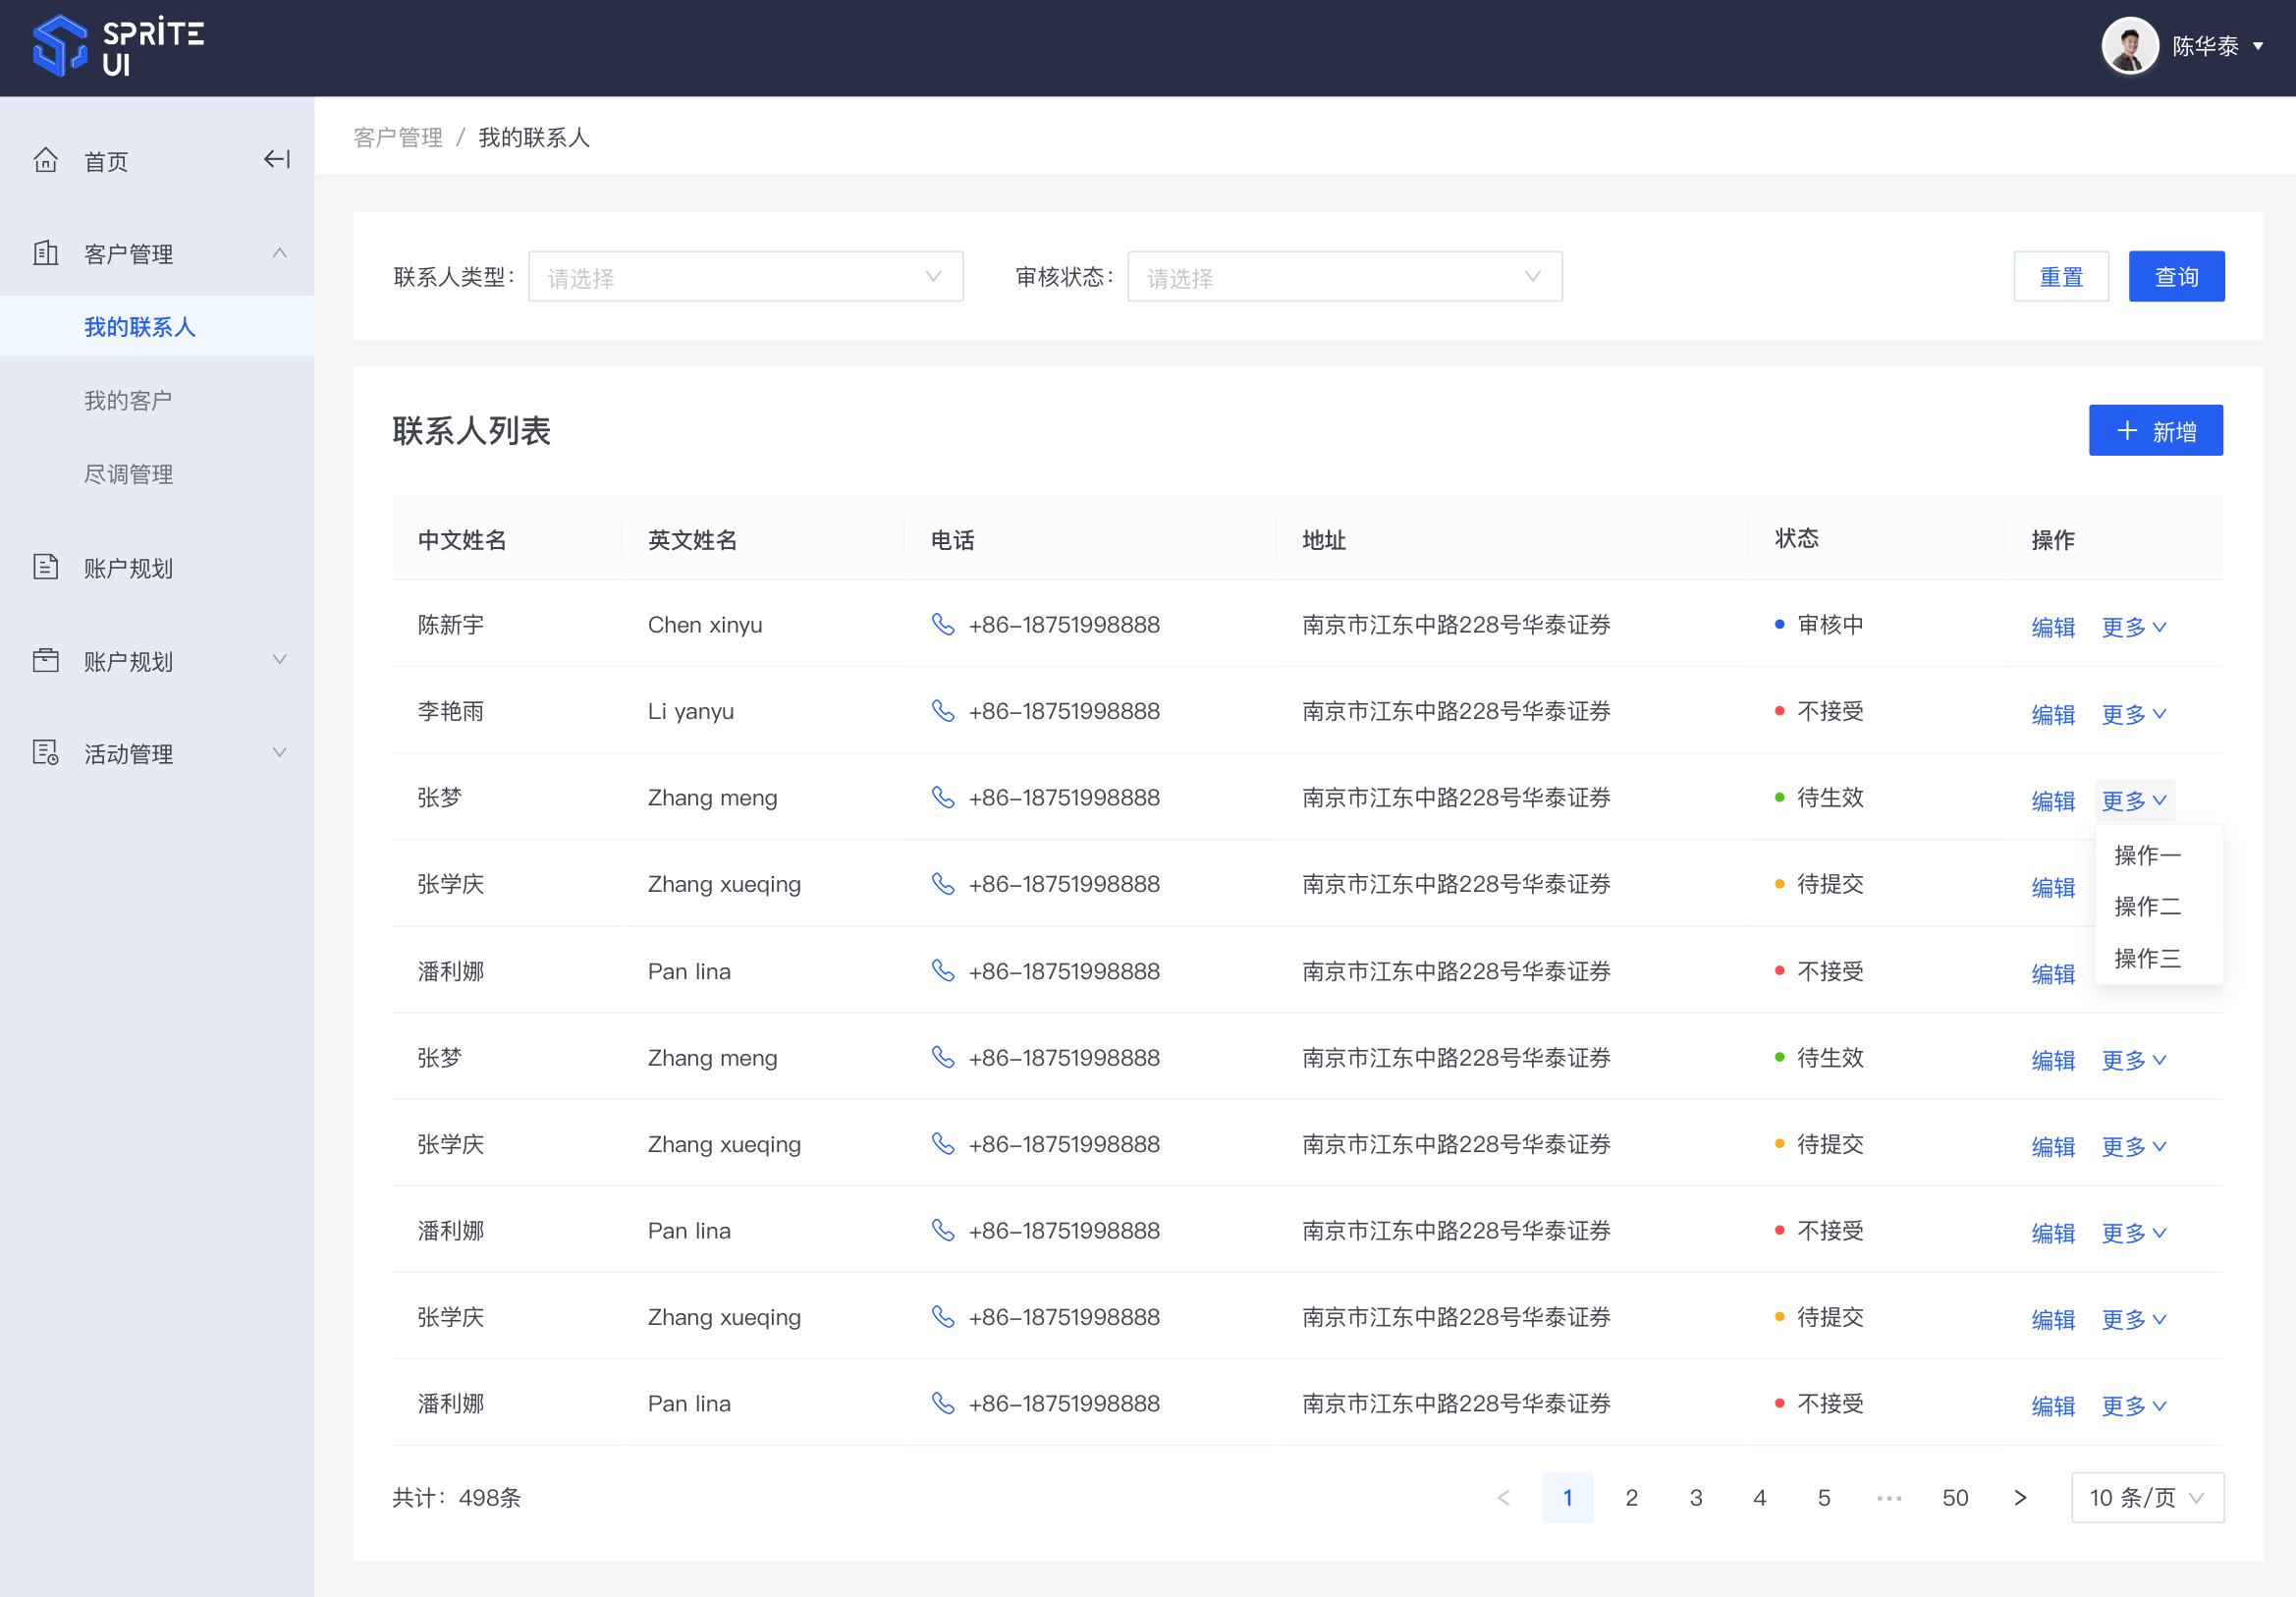This screenshot has height=1597, width=2296.
Task: Click the 重置 button
Action: (x=2062, y=277)
